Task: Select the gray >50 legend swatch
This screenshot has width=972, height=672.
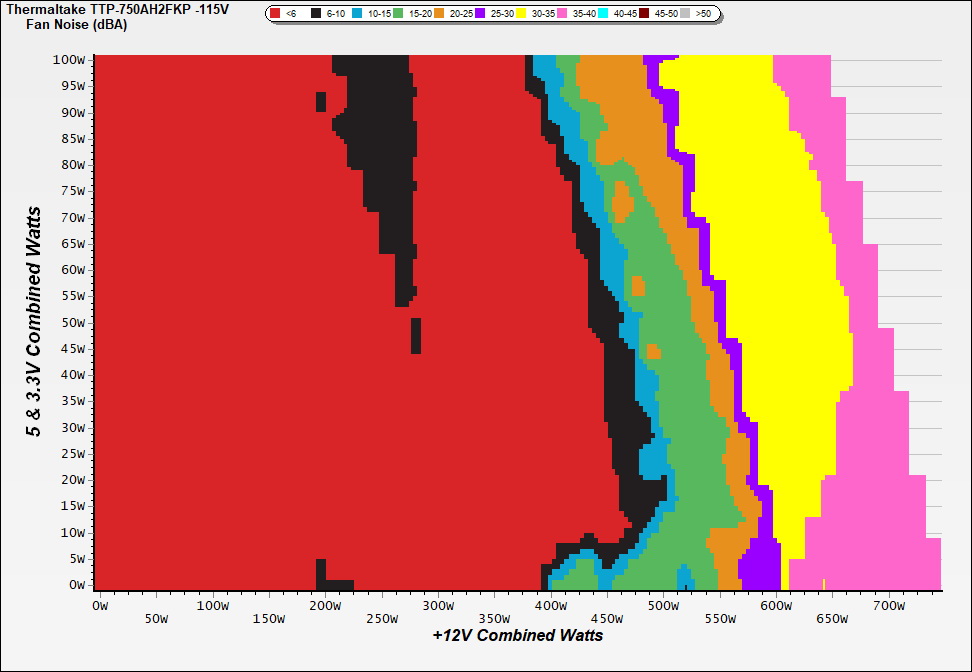Action: [685, 14]
